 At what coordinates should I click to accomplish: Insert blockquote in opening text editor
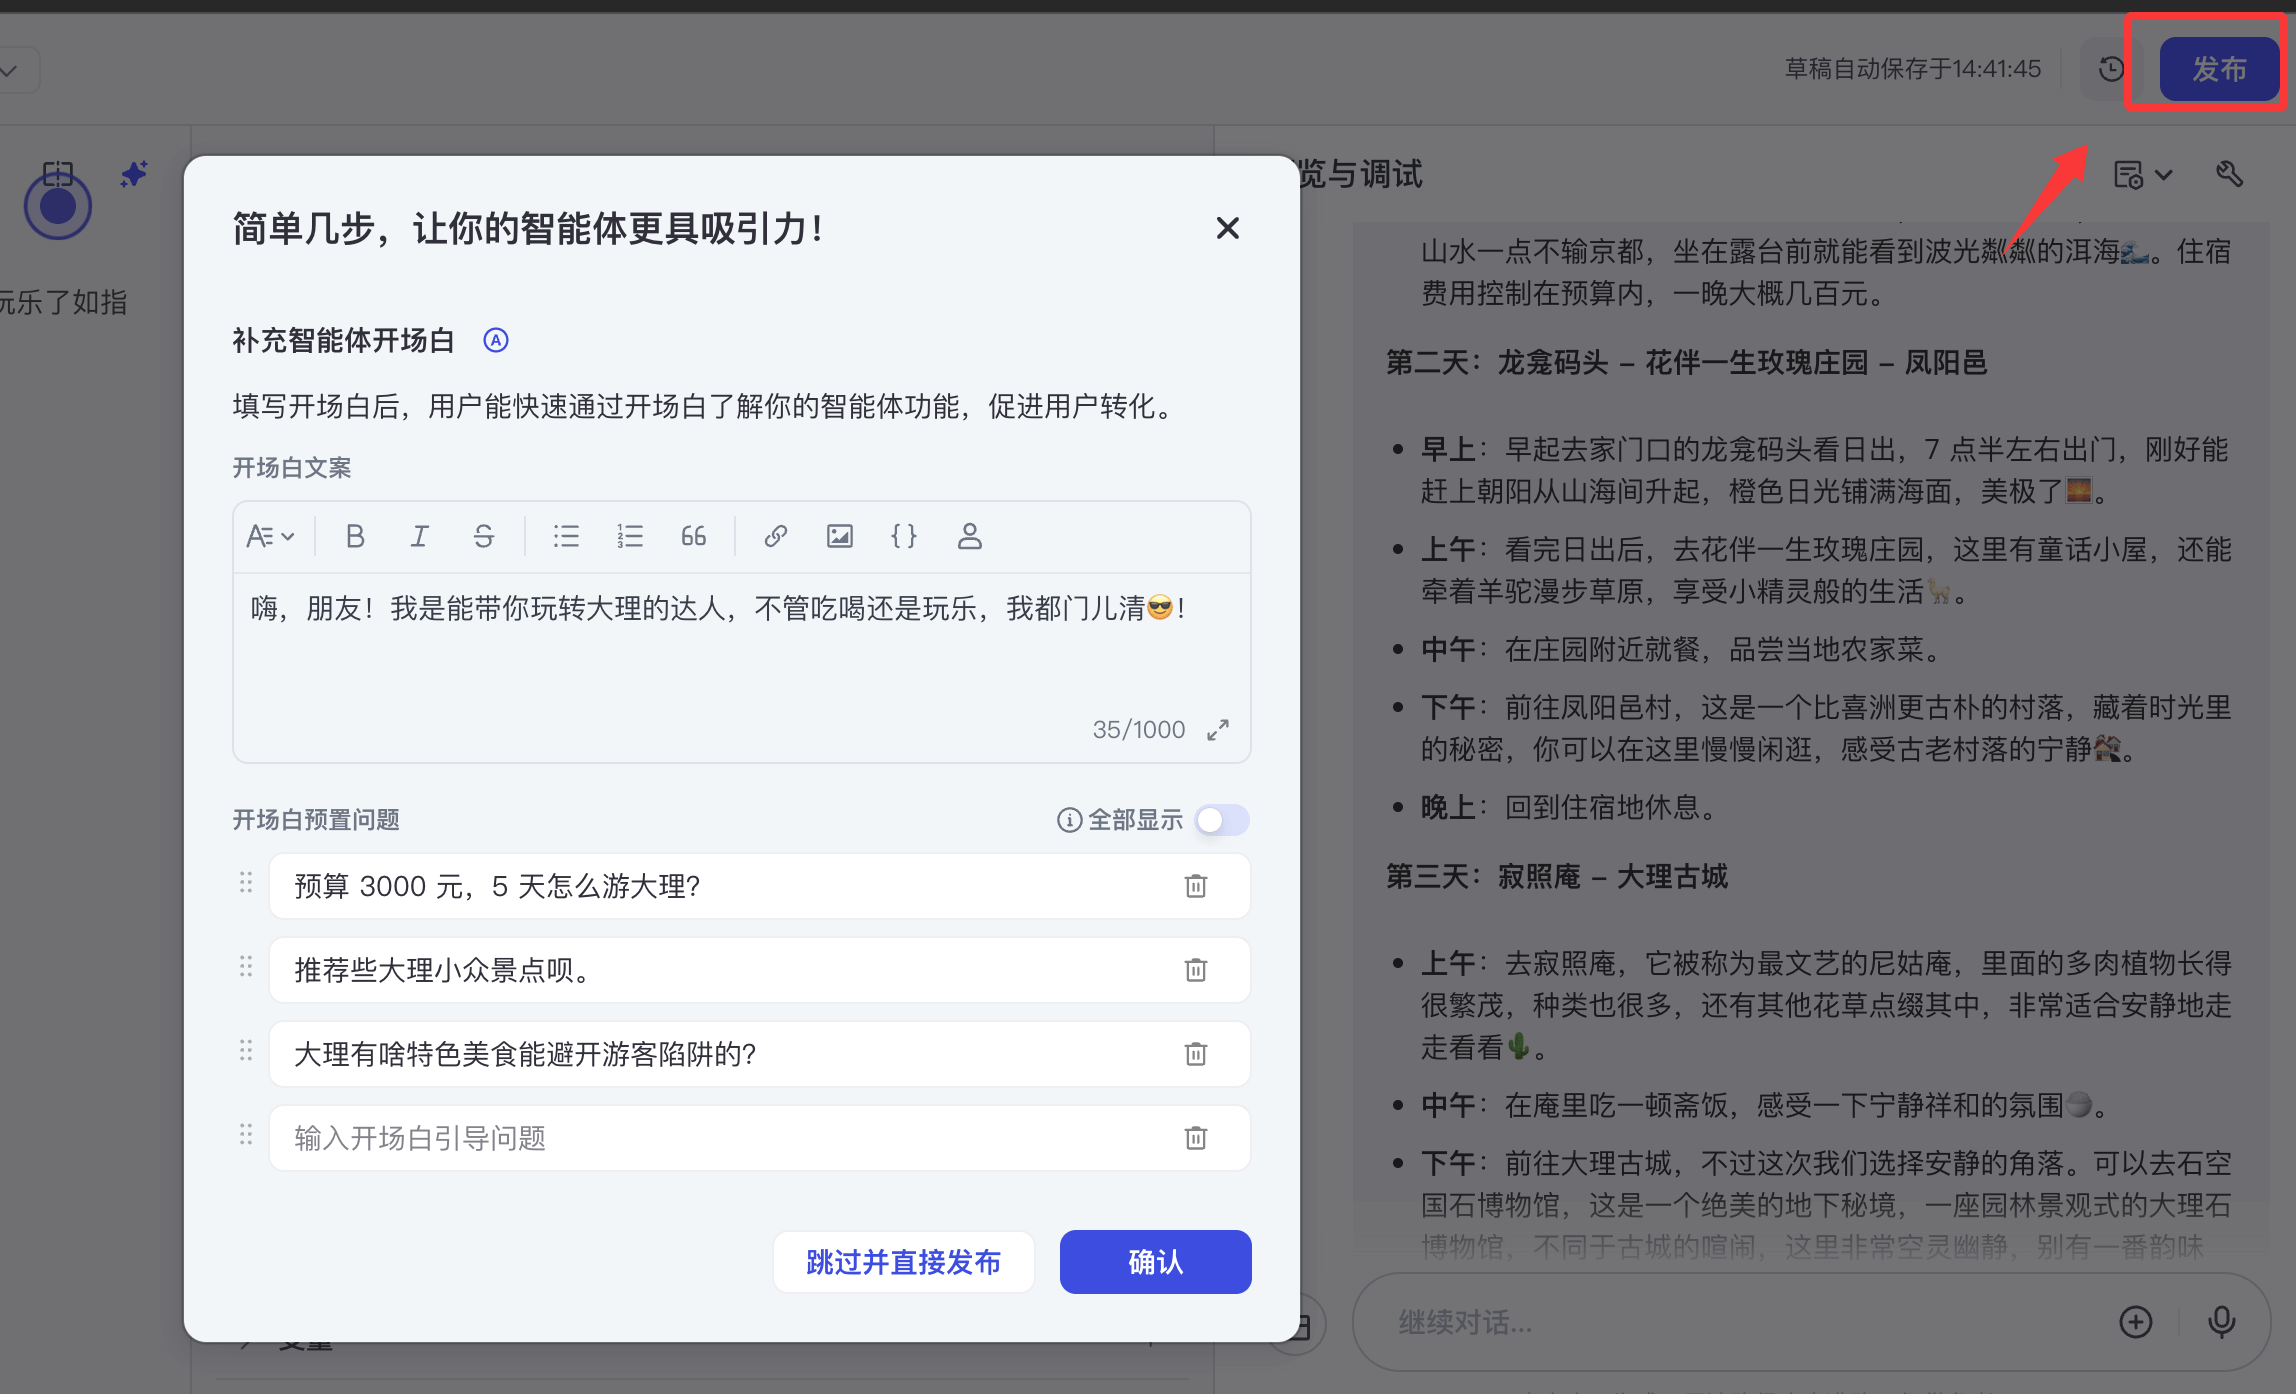(x=693, y=537)
